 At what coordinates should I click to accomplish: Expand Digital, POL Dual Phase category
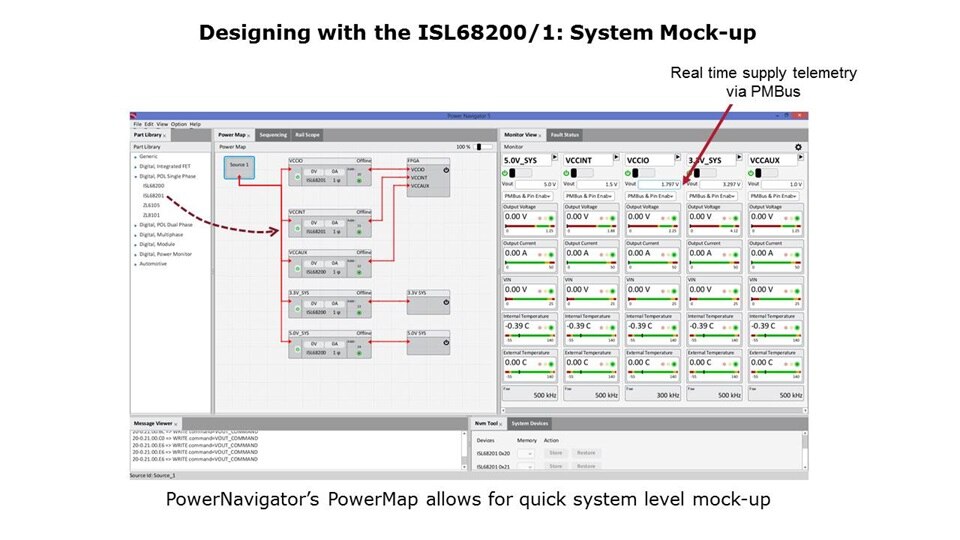coord(135,225)
